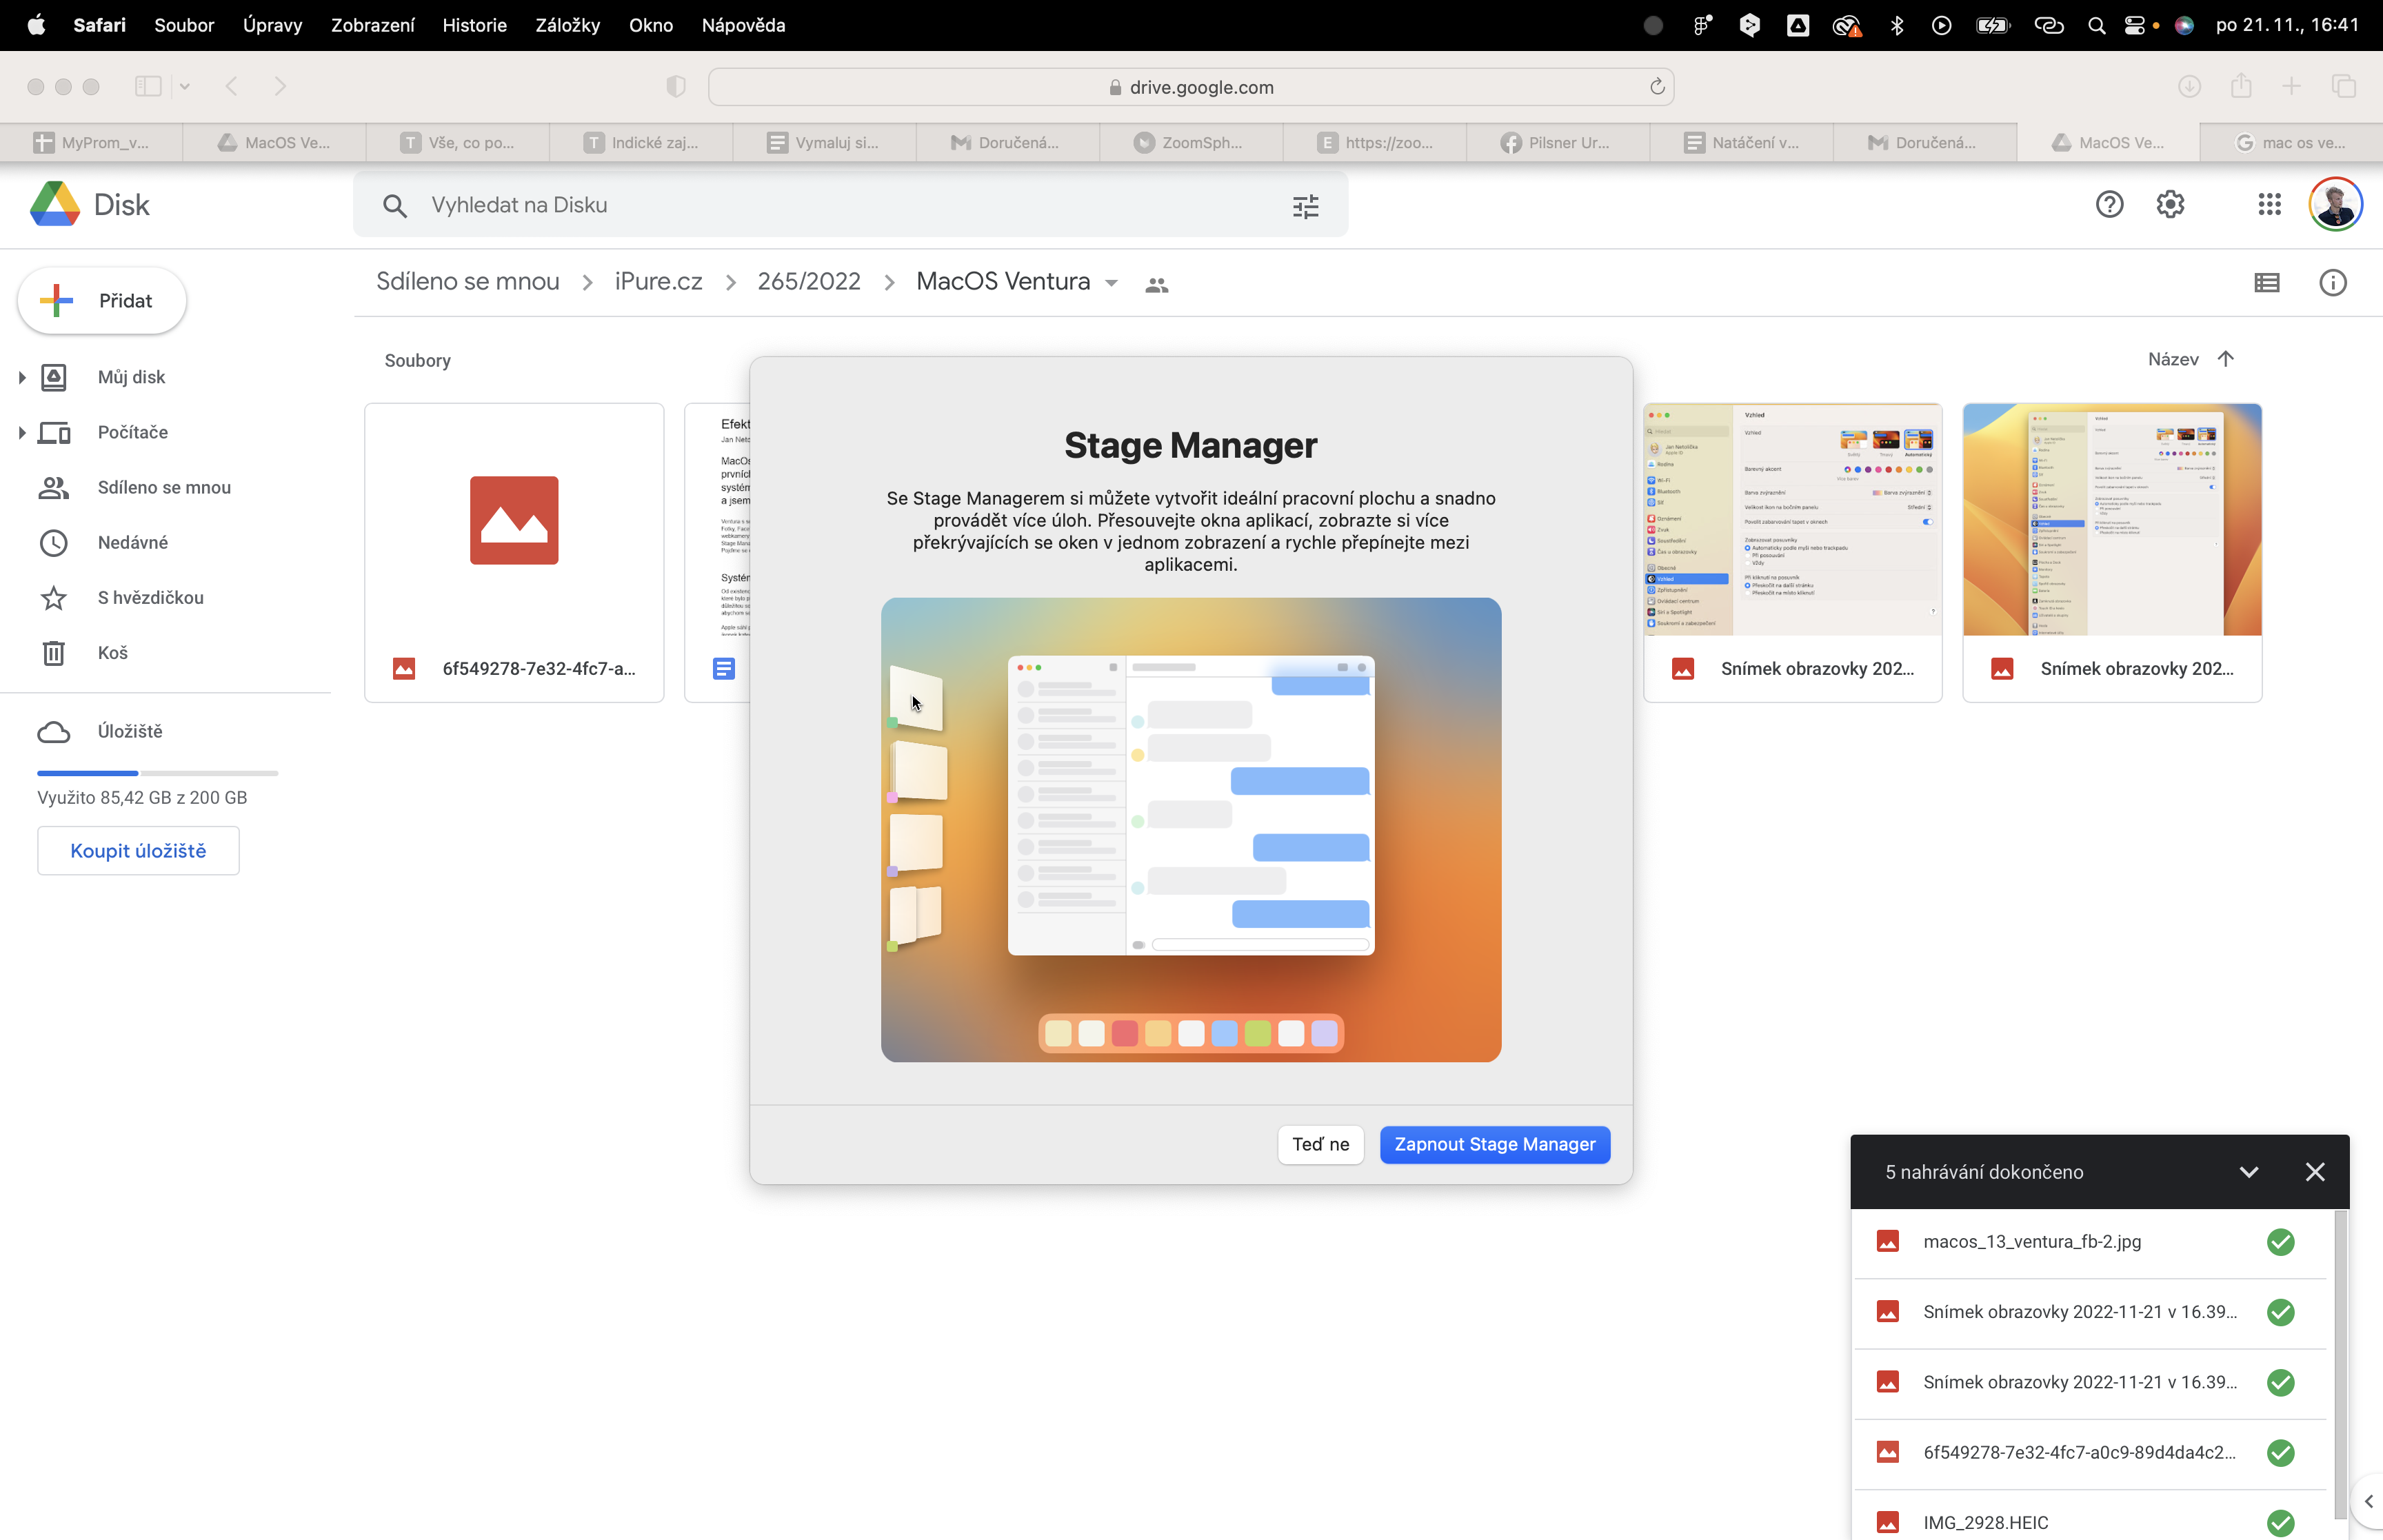This screenshot has width=2383, height=1540.
Task: Open Koš trash in sidebar
Action: tap(112, 653)
